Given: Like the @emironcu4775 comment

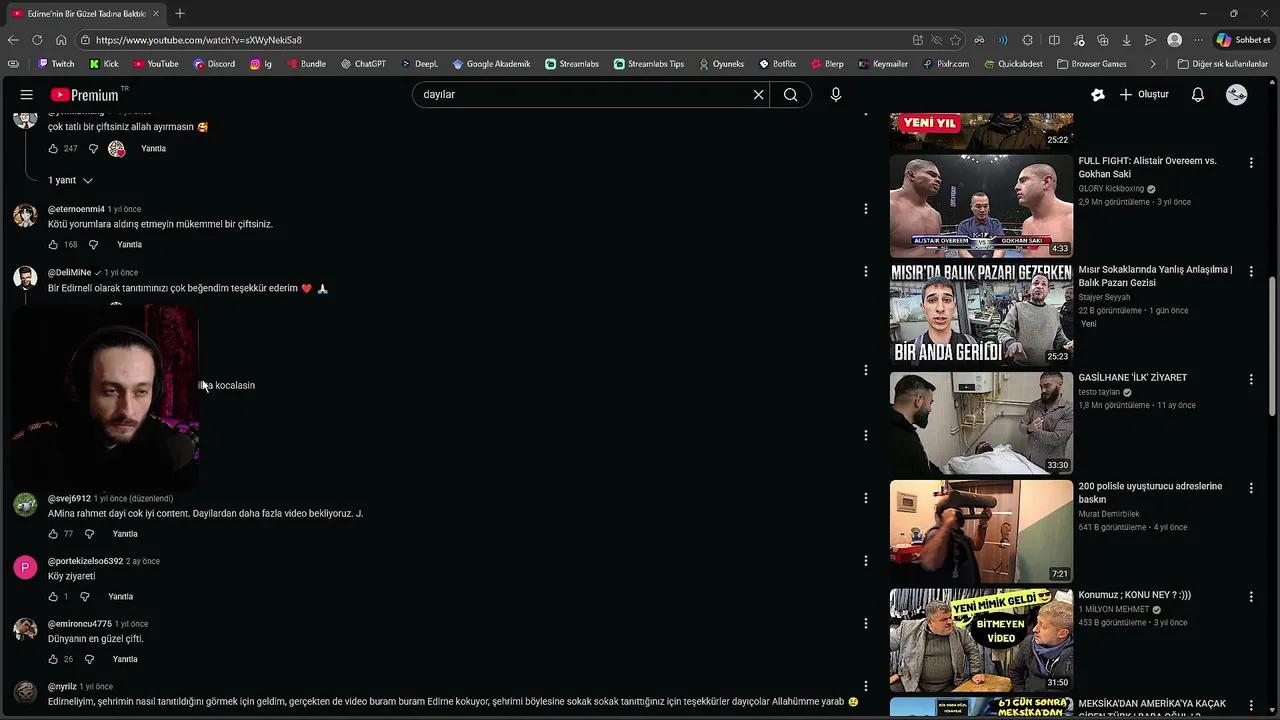Looking at the screenshot, I should tap(53, 660).
